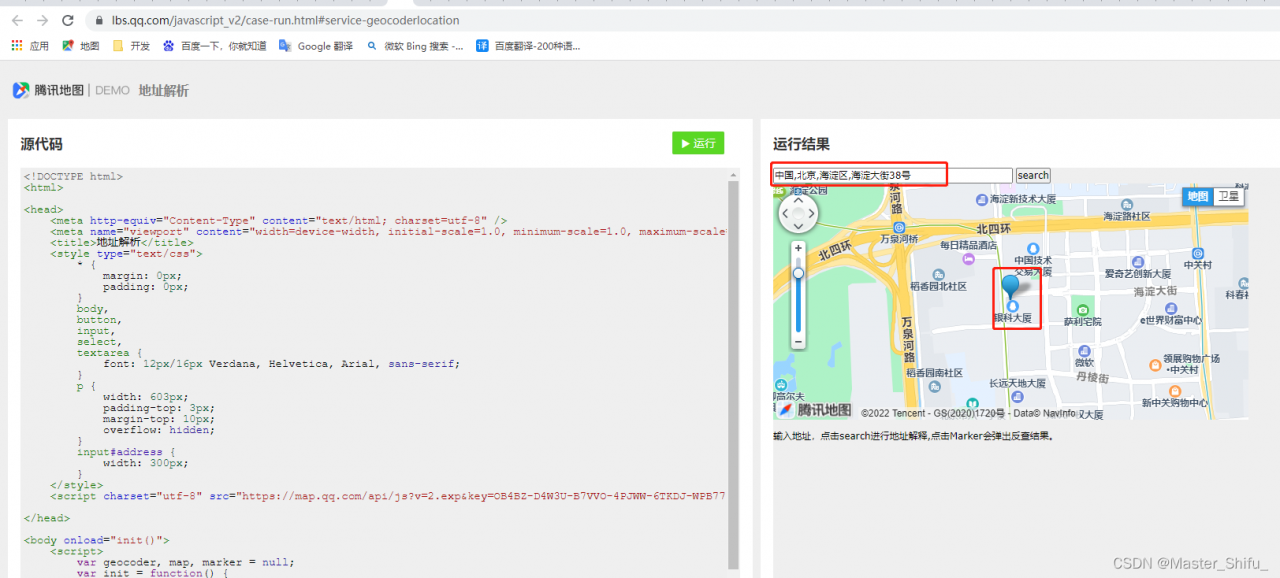Open the 百度一下，你就知道 bookmark
The width and height of the screenshot is (1280, 578).
point(215,45)
